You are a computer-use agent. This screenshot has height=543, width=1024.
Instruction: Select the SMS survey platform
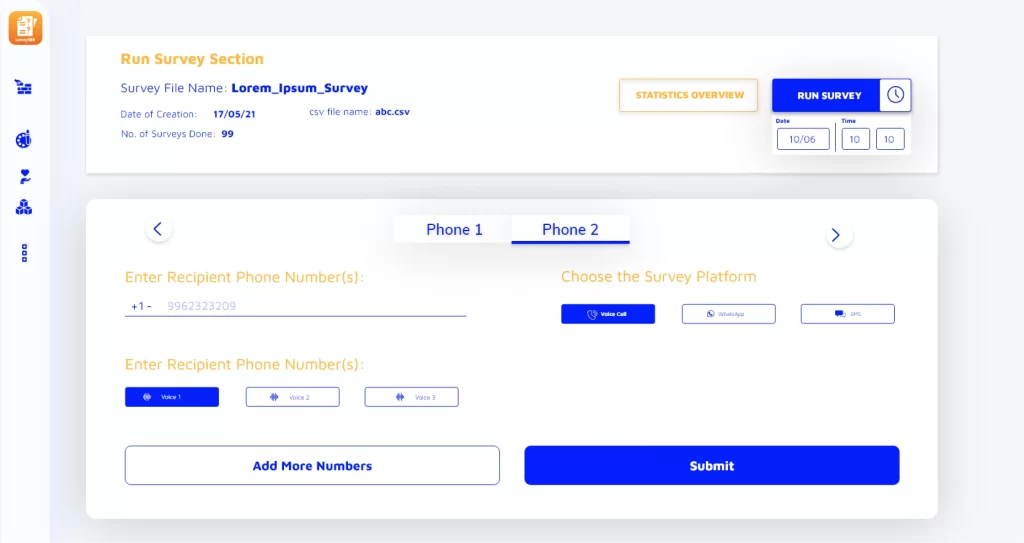pyautogui.click(x=848, y=314)
